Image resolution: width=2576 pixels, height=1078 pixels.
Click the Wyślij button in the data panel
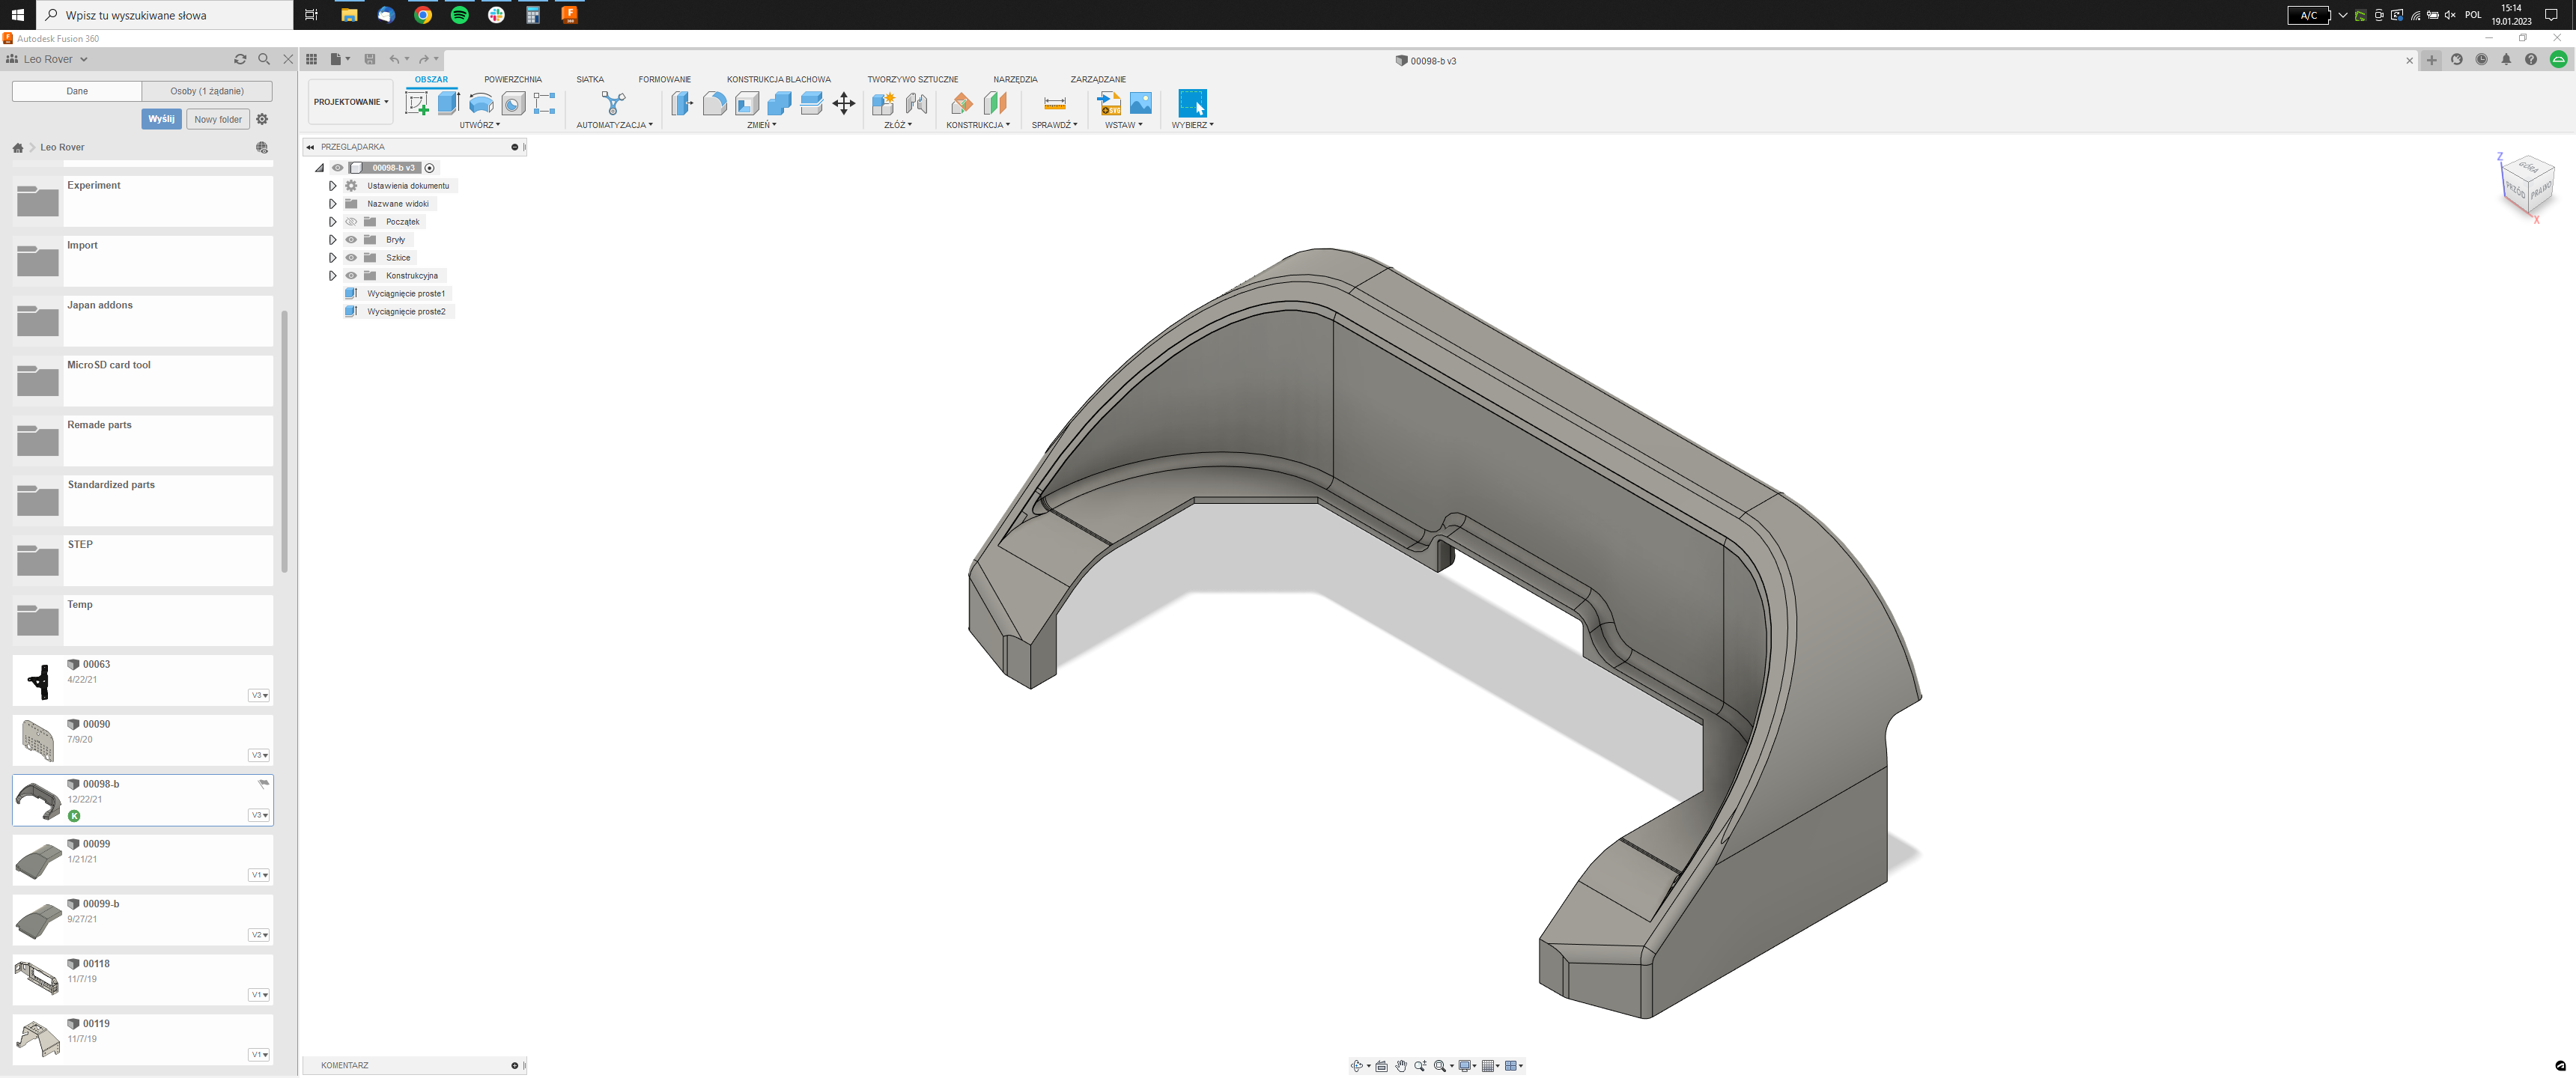pyautogui.click(x=162, y=118)
